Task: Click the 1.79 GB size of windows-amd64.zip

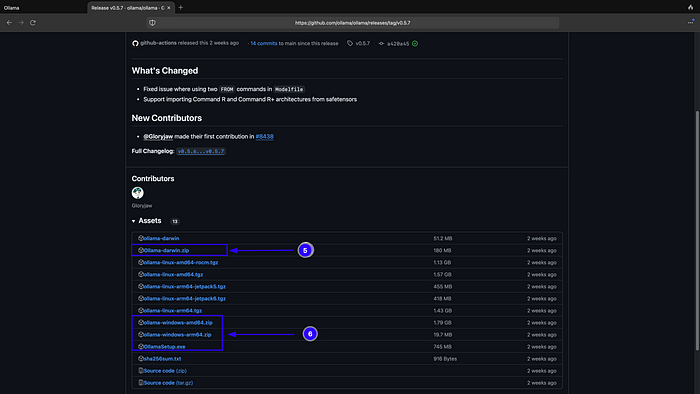Action: 442,323
